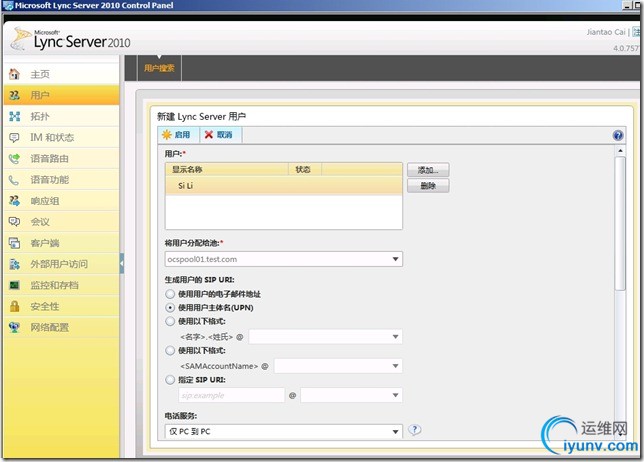
Task: Click the 状态 column header
Action: coord(304,170)
